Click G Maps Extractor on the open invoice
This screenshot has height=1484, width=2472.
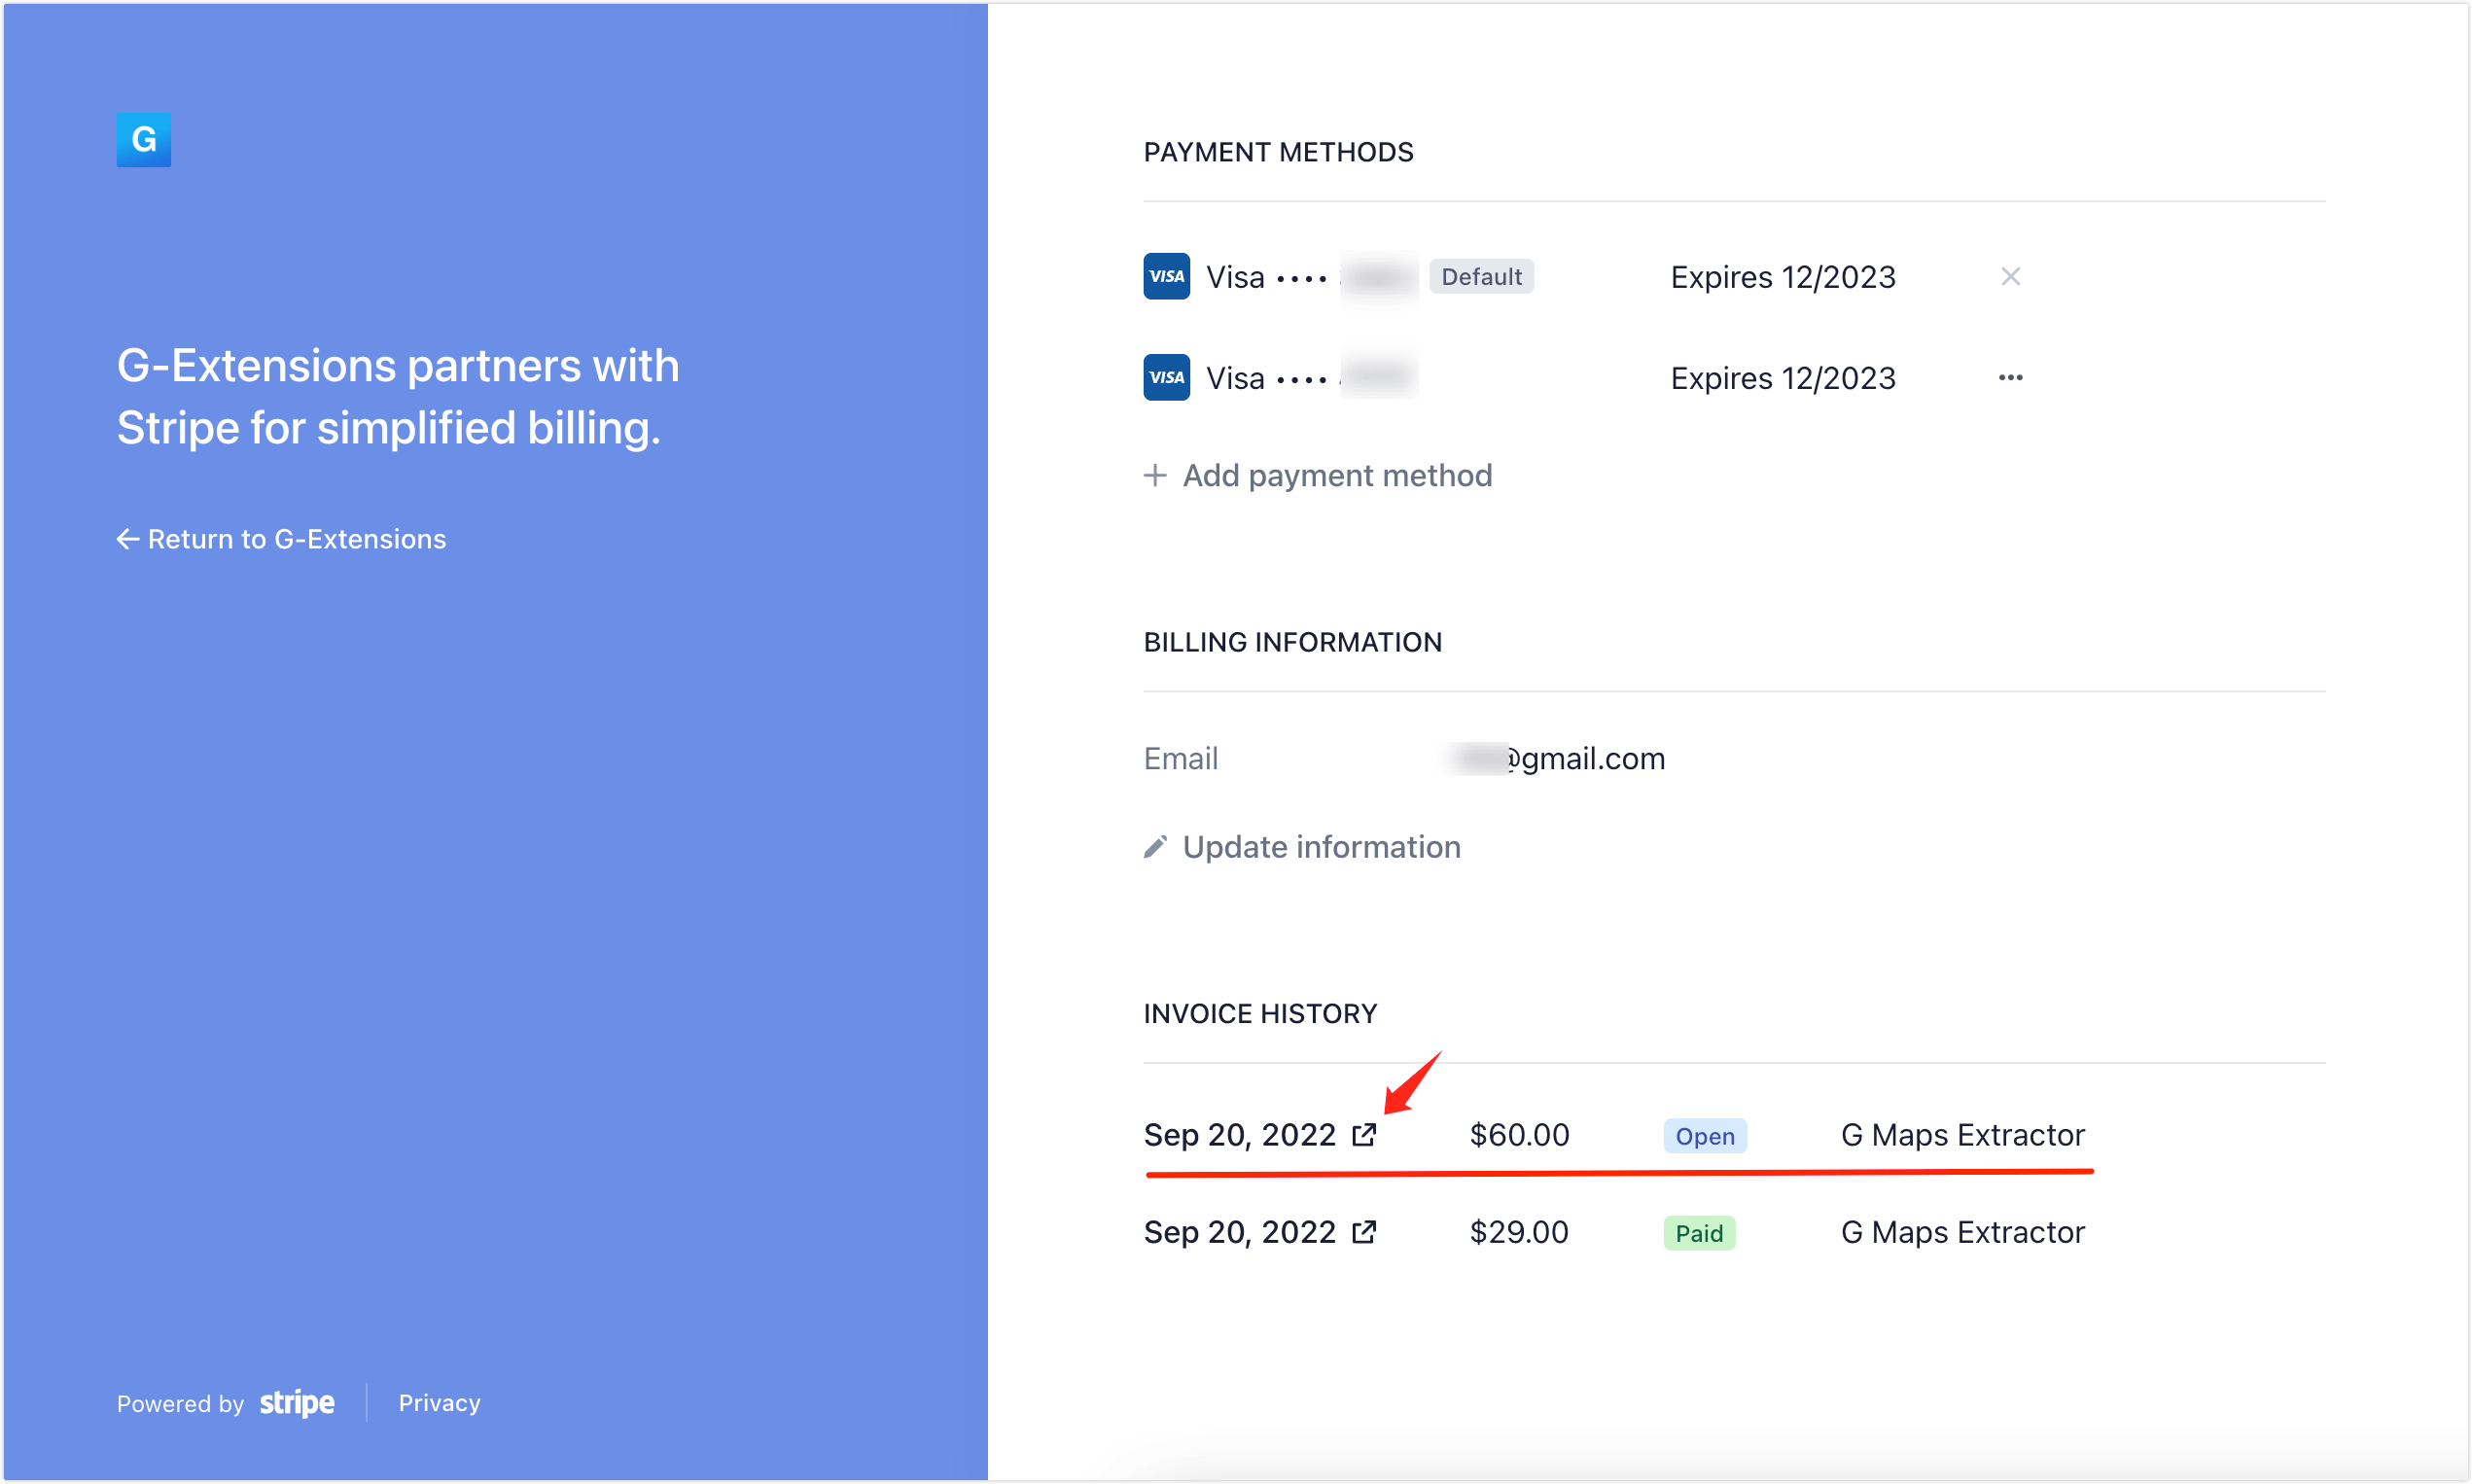(x=1962, y=1136)
